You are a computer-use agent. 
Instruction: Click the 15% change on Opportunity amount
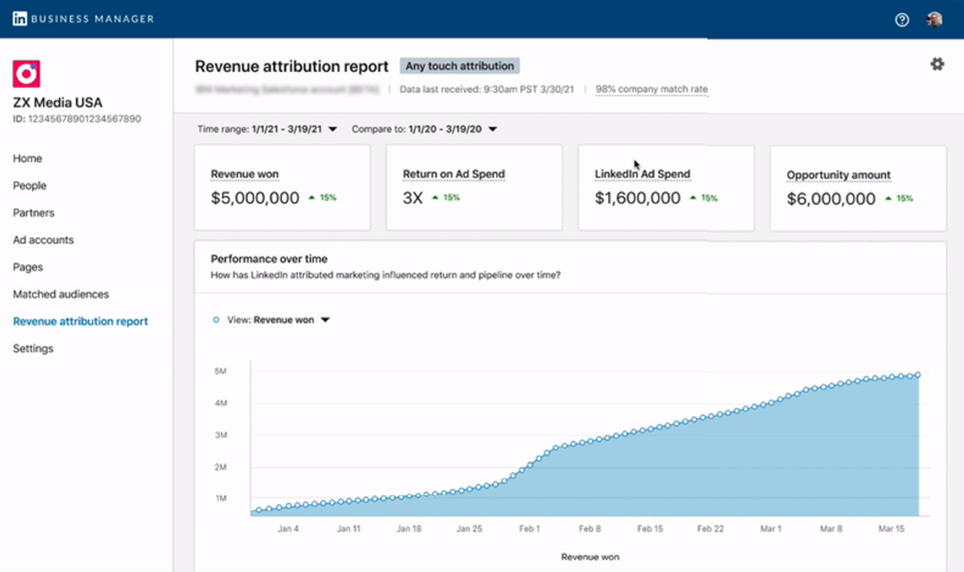(899, 198)
